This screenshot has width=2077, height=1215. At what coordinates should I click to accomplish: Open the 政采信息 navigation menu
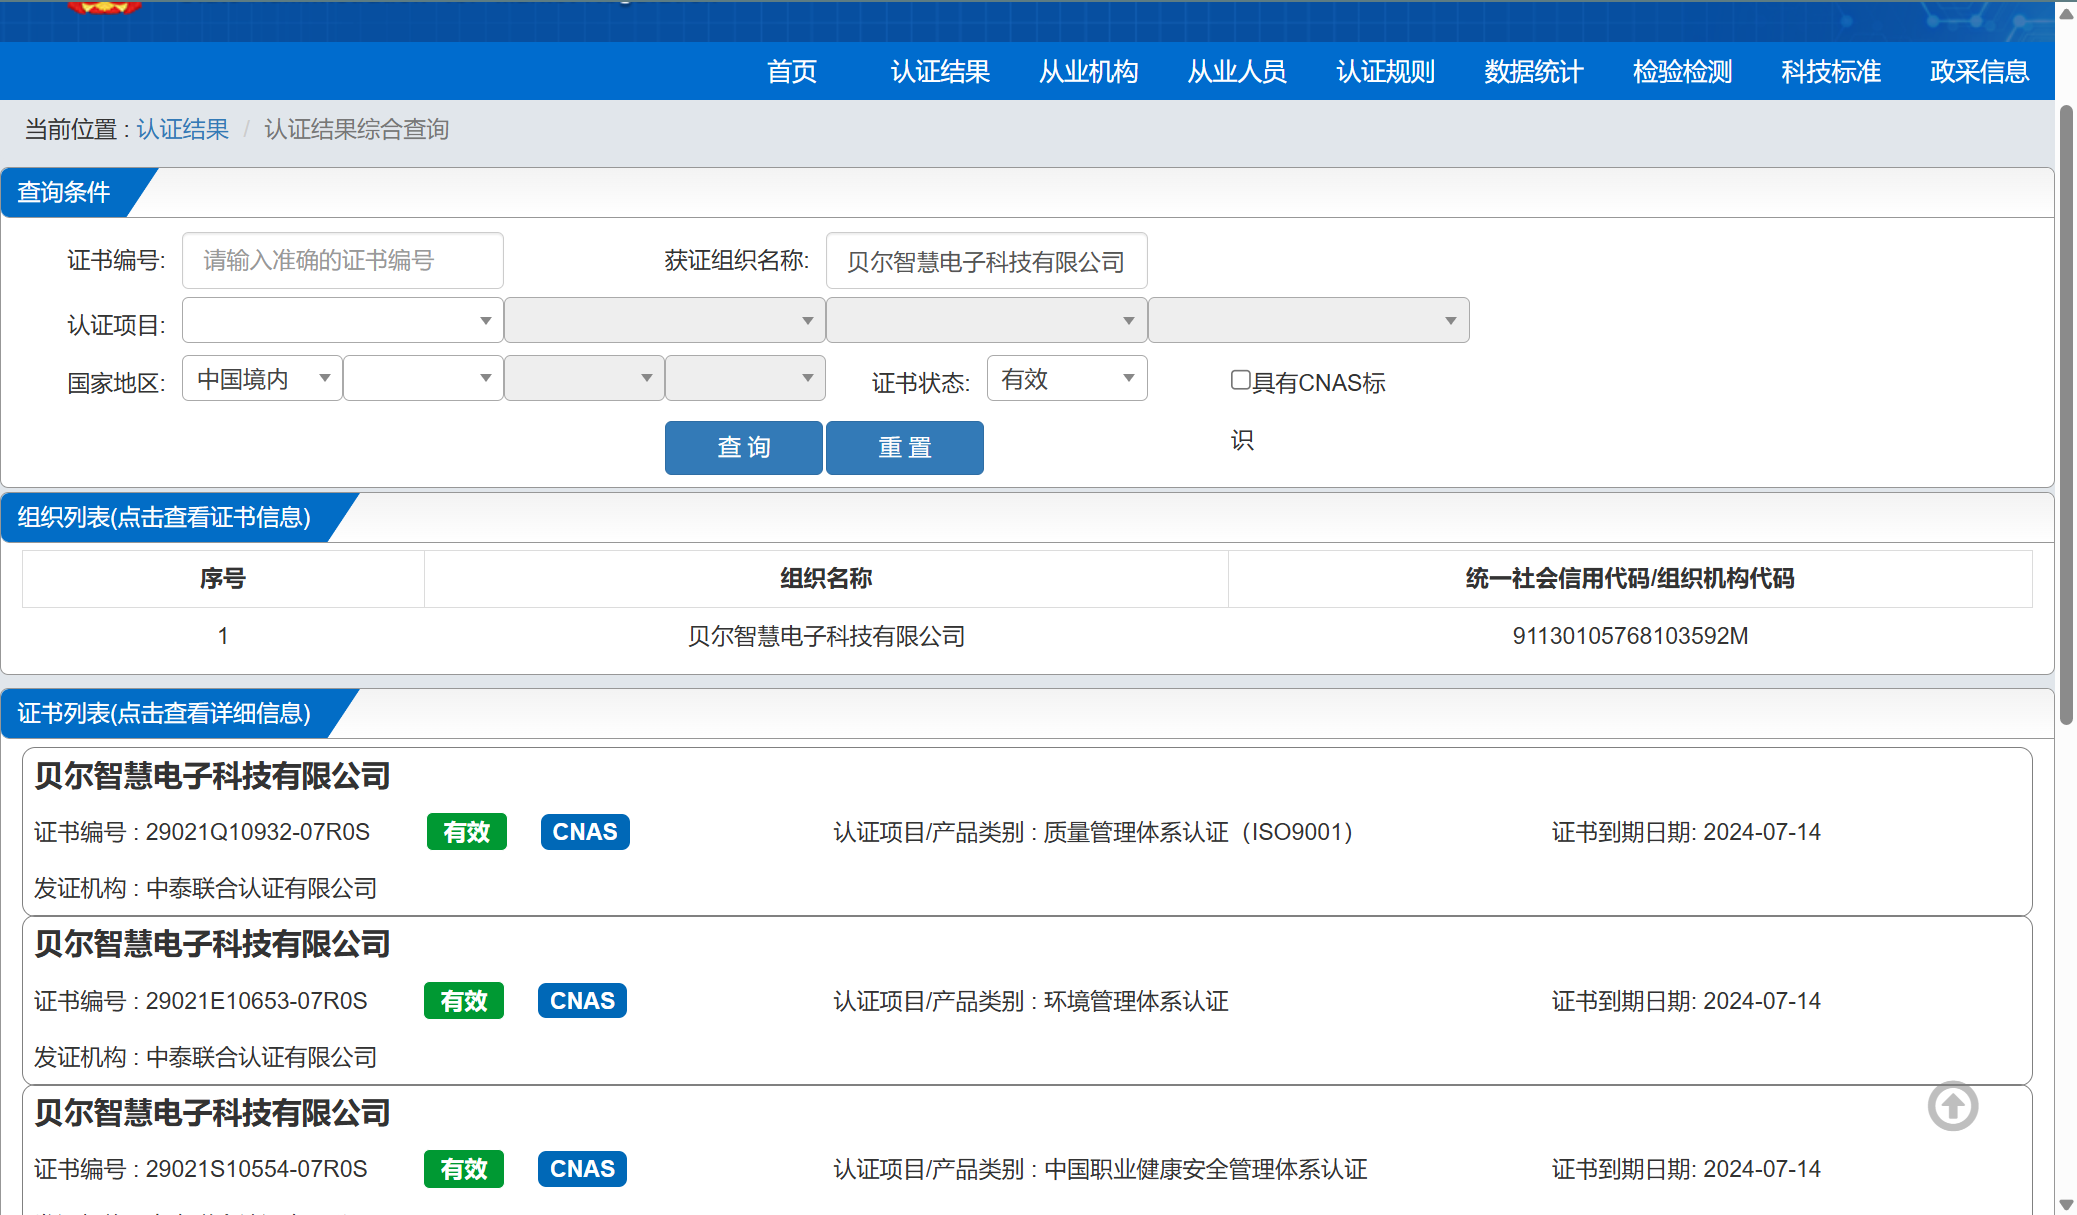point(1980,71)
